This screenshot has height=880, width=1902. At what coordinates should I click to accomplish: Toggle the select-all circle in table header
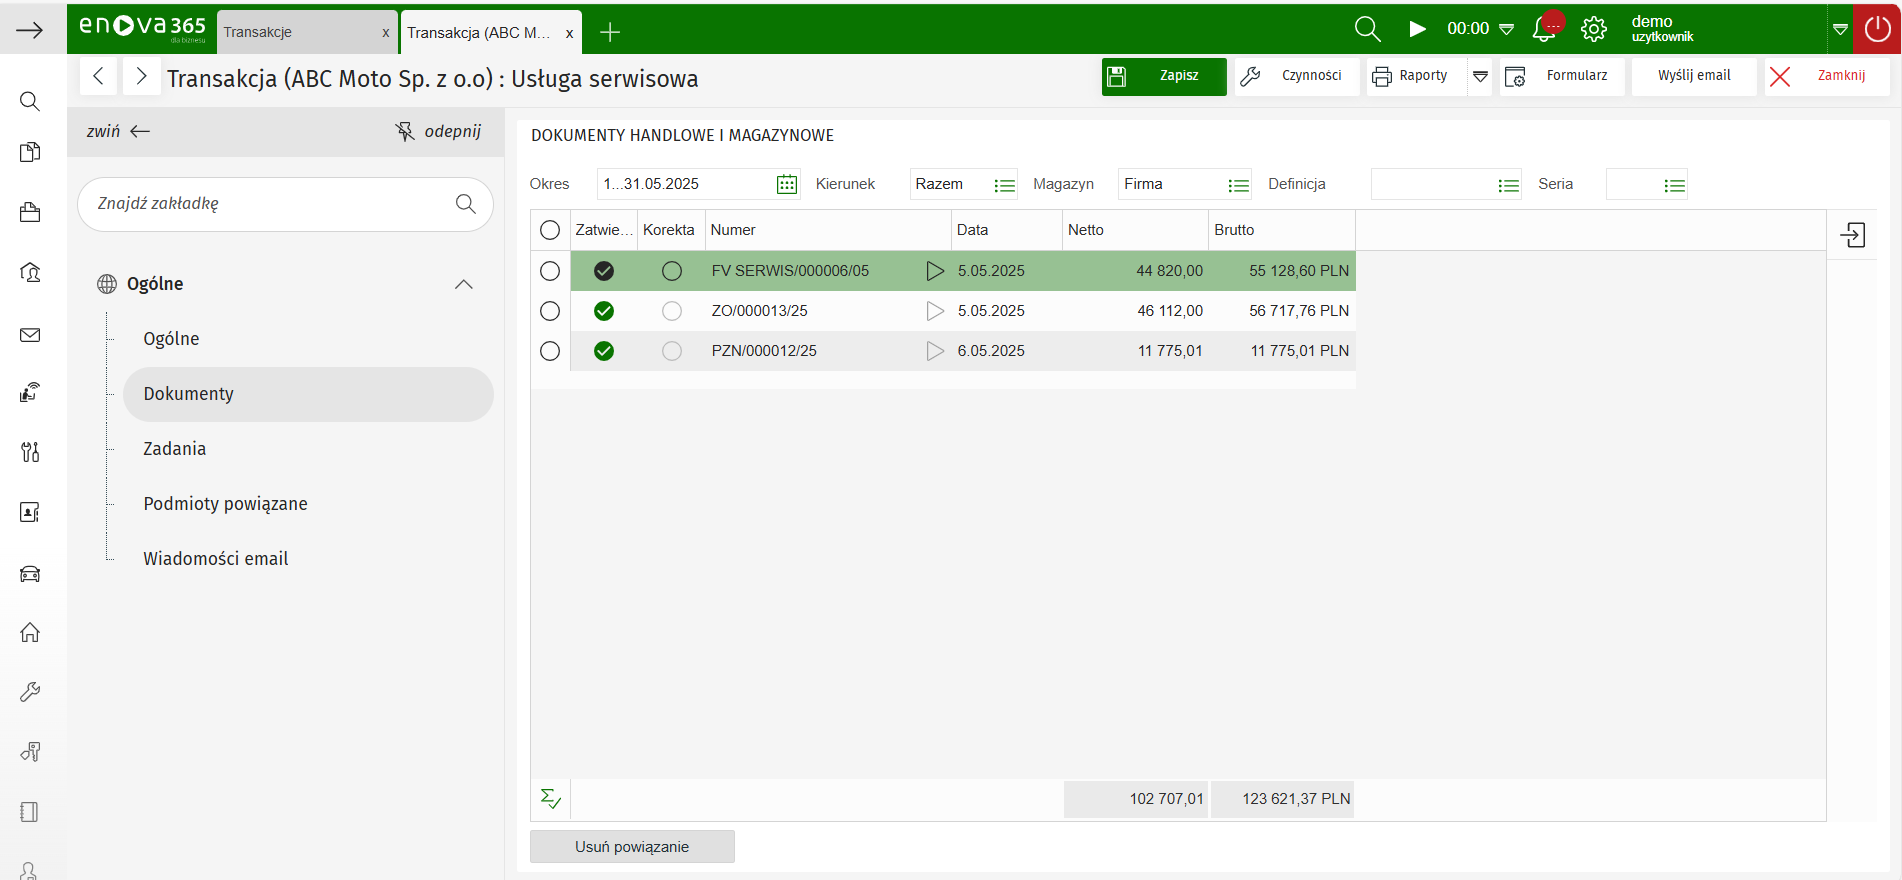(x=550, y=230)
